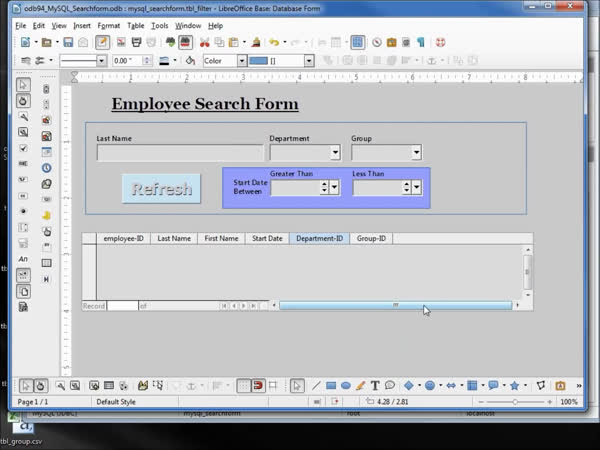Select the Ellipse shape tool
The image size is (600, 450).
346,385
